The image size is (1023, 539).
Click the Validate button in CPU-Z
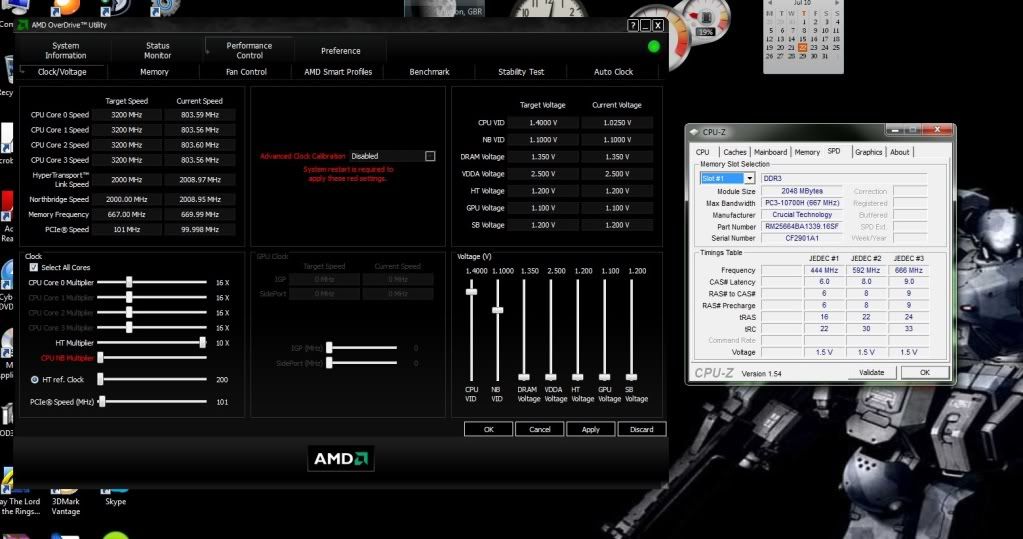872,373
